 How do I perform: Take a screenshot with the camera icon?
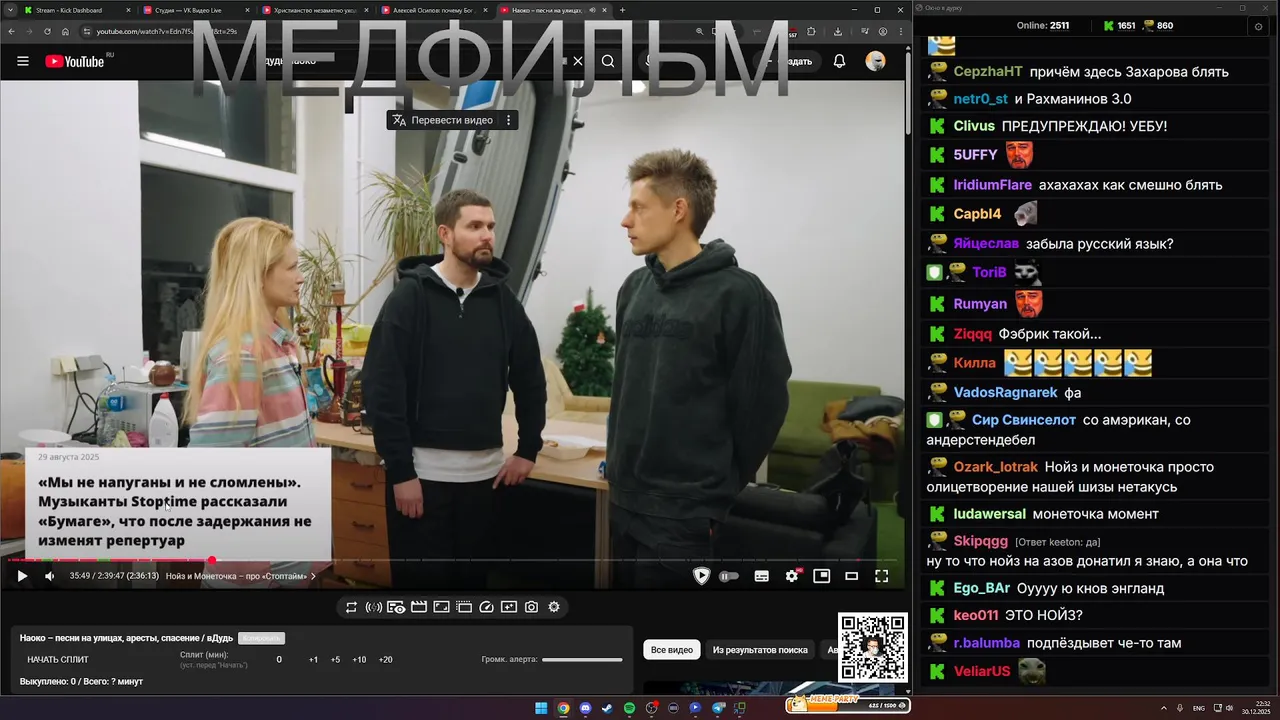coord(531,607)
